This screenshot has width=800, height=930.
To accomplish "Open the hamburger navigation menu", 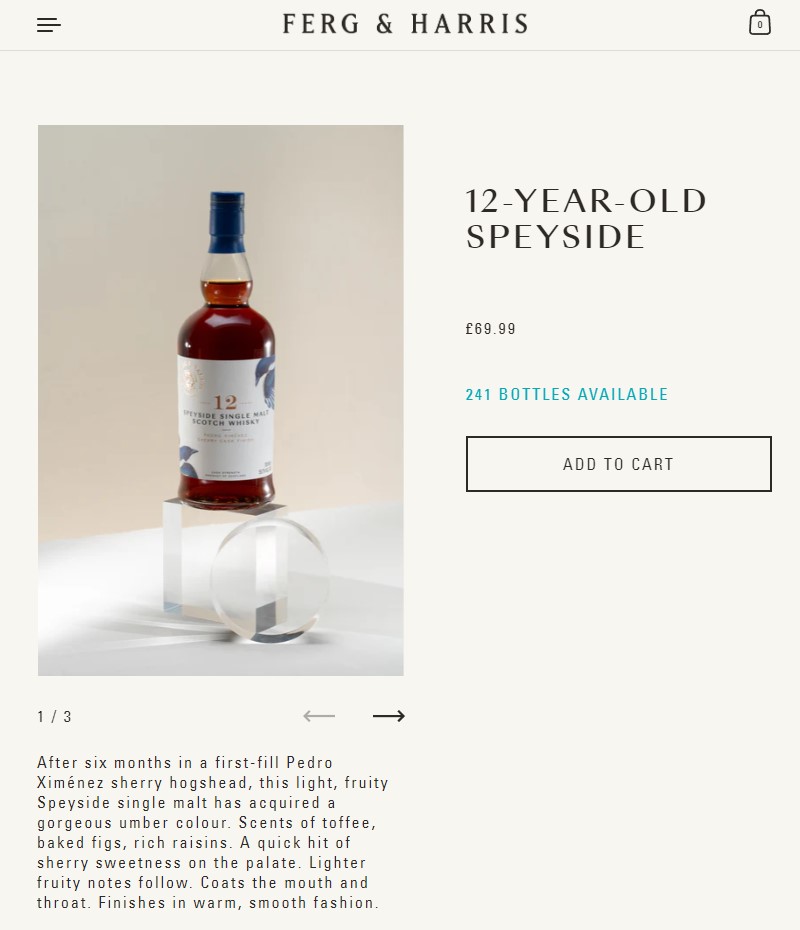I will pyautogui.click(x=49, y=25).
